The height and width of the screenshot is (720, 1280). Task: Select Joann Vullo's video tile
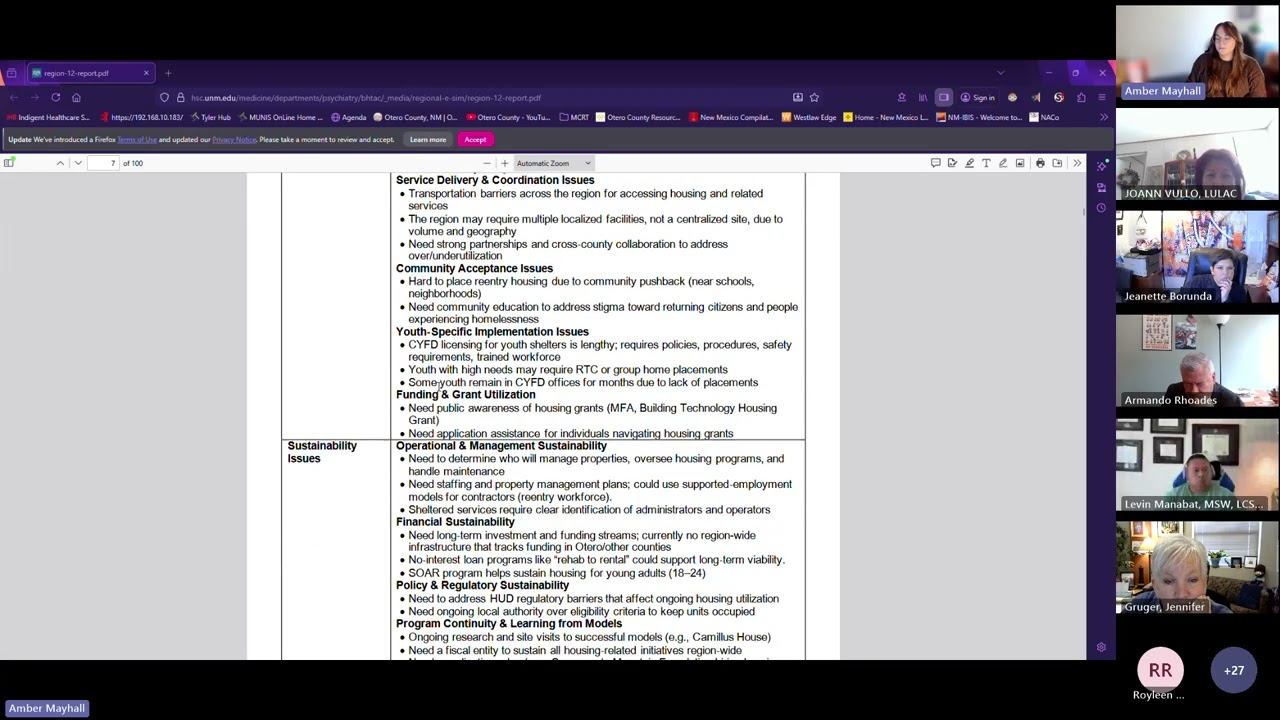(1197, 156)
